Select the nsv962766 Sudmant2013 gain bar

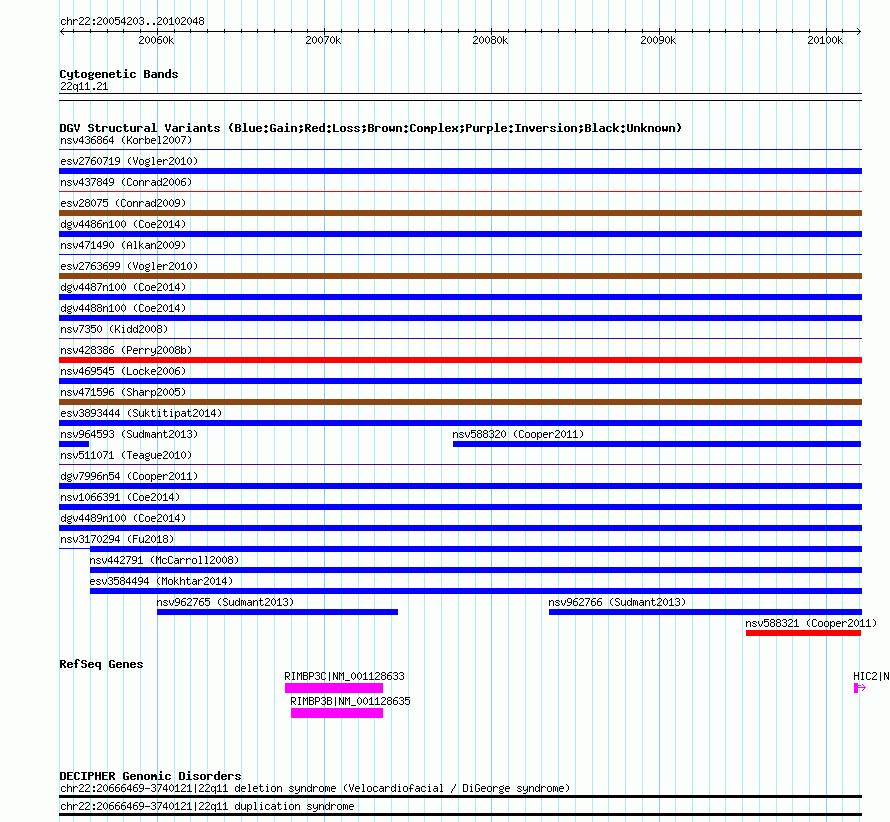point(706,612)
